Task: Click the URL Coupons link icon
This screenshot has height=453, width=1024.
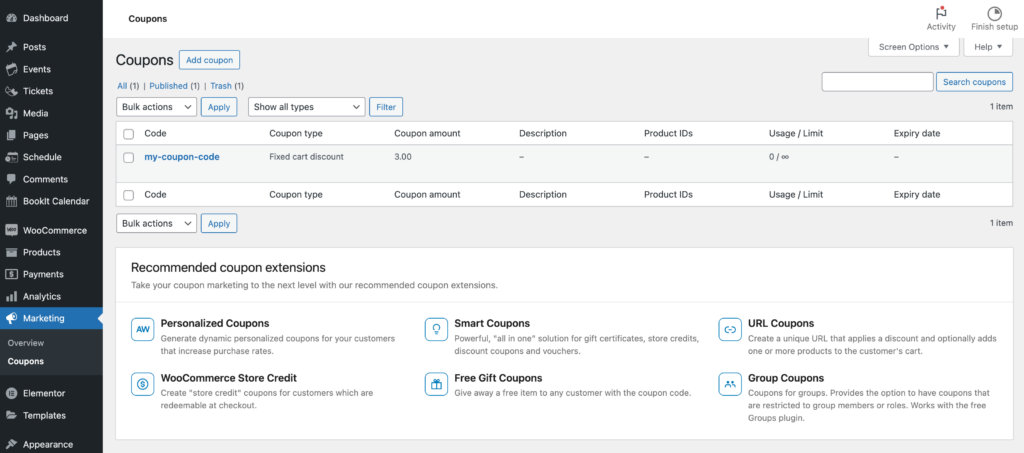Action: (x=730, y=330)
